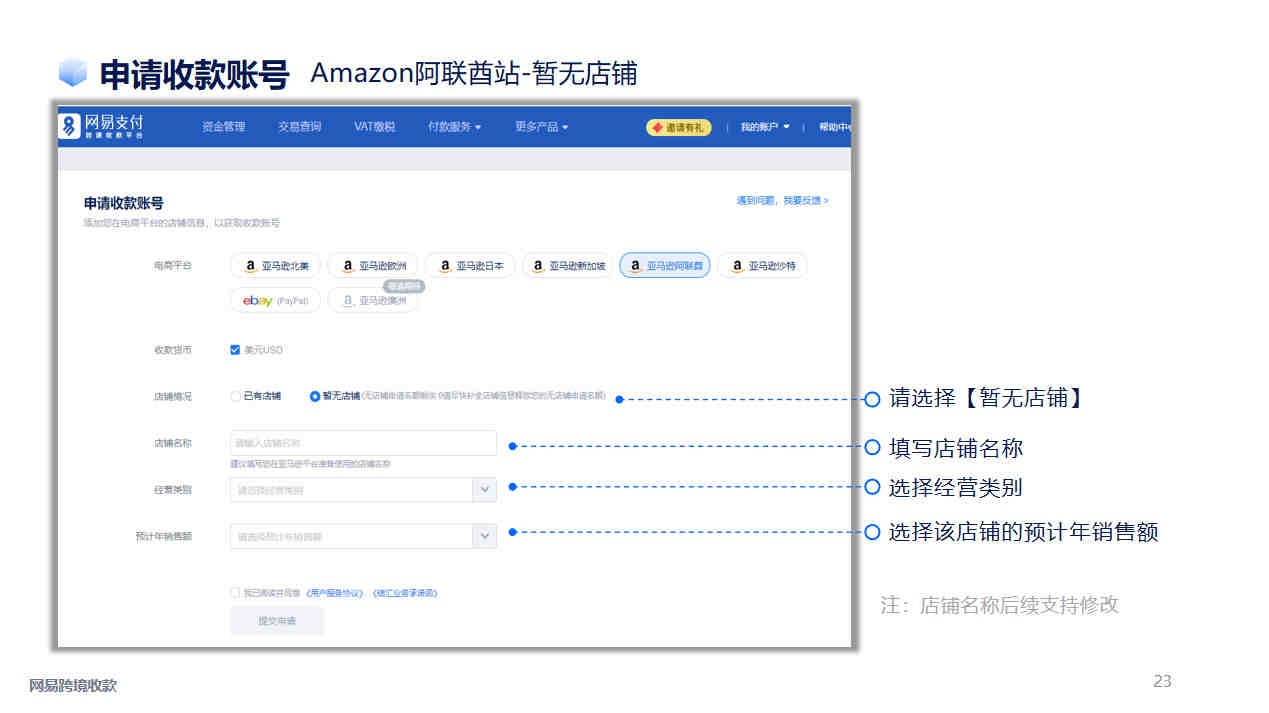Screen dimensions: 1269x713
Task: Click the 邀请有礼 badge
Action: (679, 127)
